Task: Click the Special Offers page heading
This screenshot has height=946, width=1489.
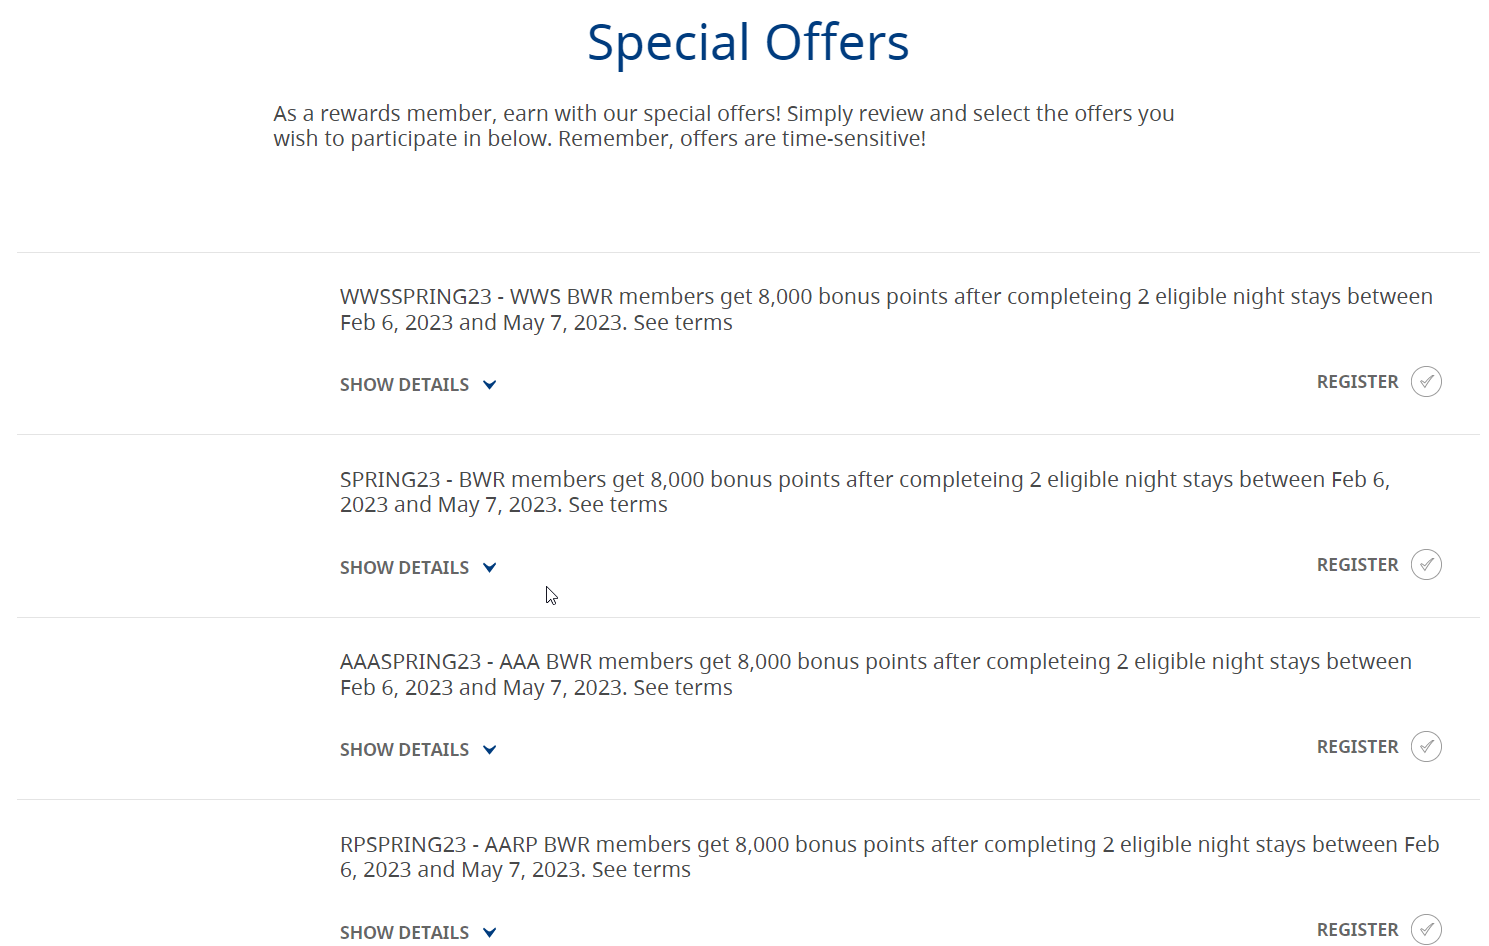Action: pyautogui.click(x=748, y=42)
